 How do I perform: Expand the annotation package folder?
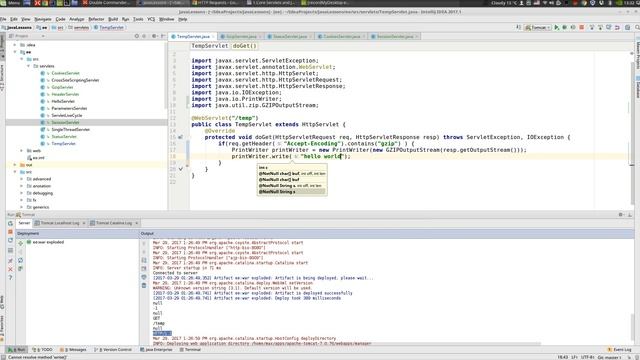(x=22, y=186)
